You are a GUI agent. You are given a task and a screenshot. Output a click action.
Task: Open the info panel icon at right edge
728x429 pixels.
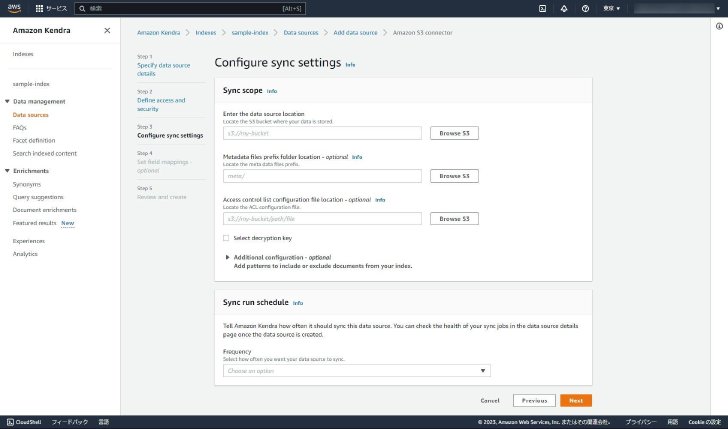[719, 26]
